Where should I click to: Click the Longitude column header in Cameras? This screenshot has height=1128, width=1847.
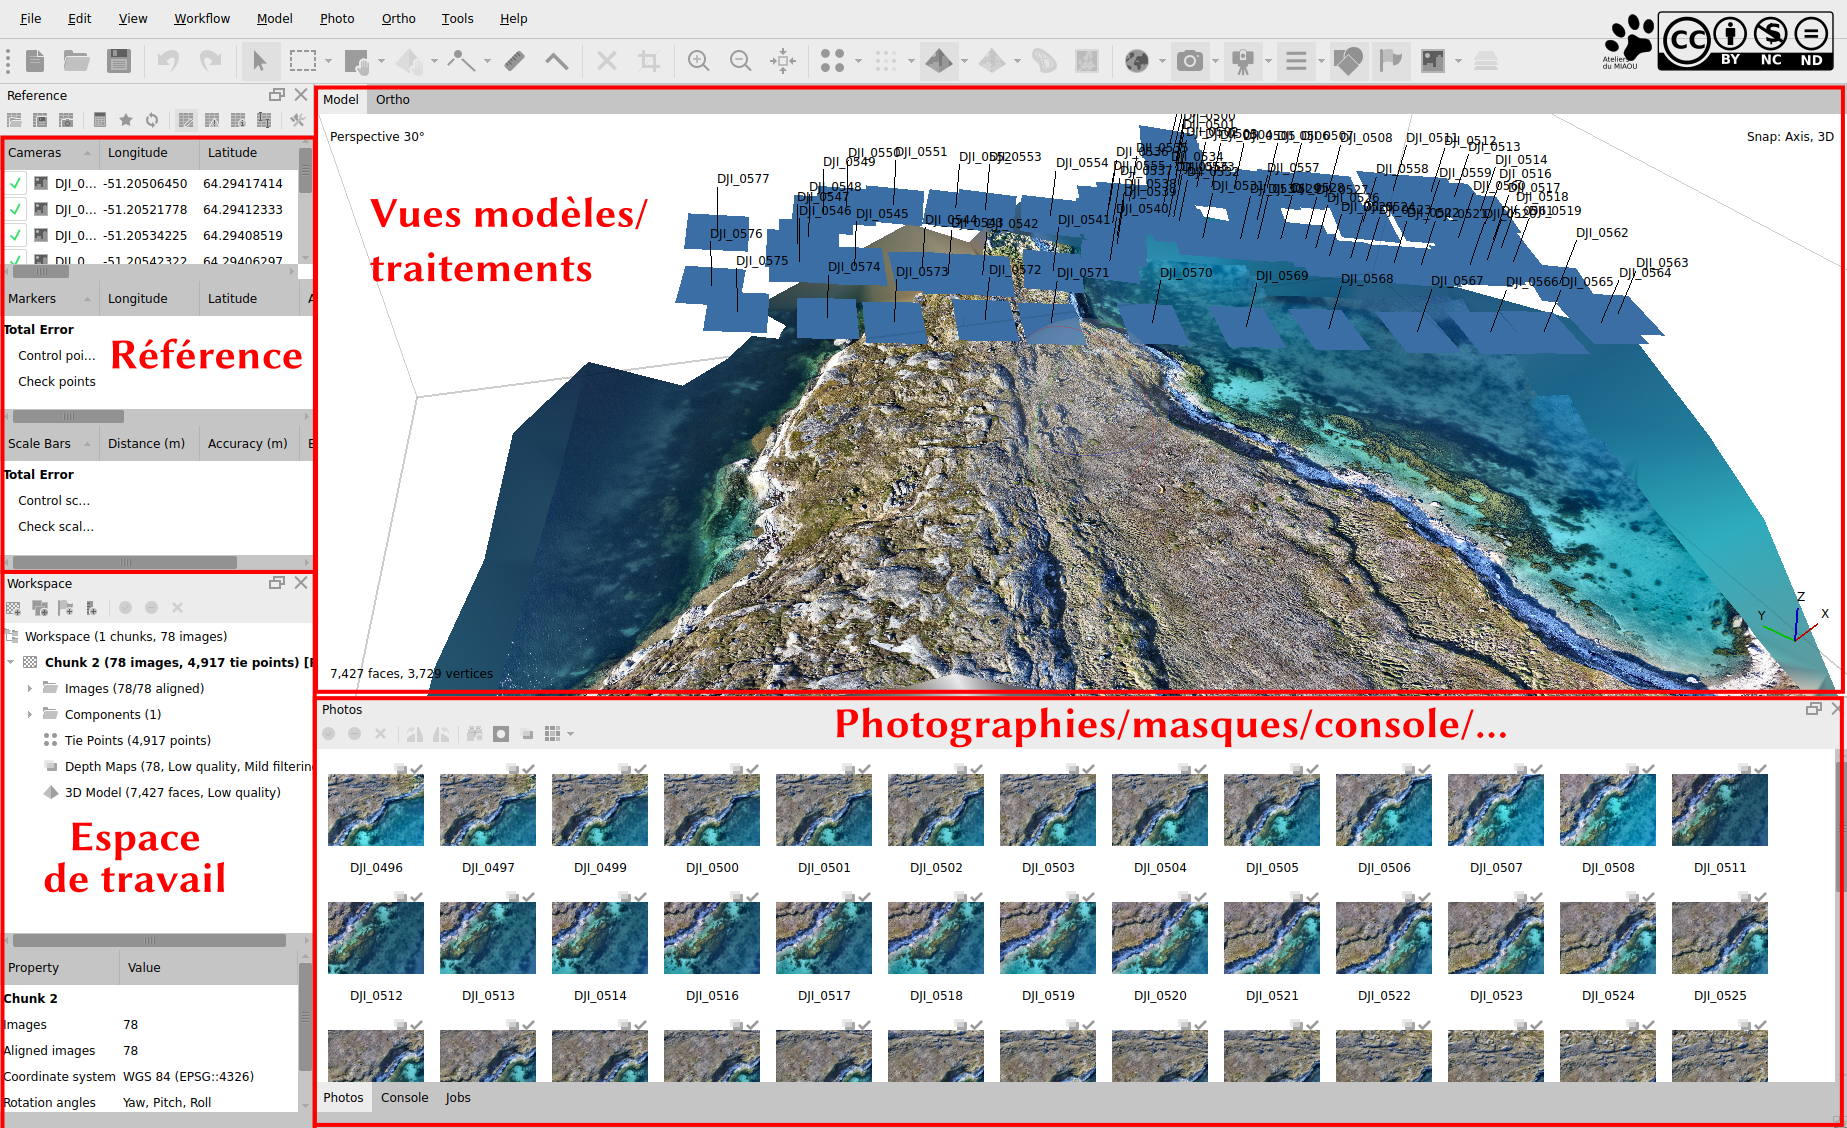[138, 153]
